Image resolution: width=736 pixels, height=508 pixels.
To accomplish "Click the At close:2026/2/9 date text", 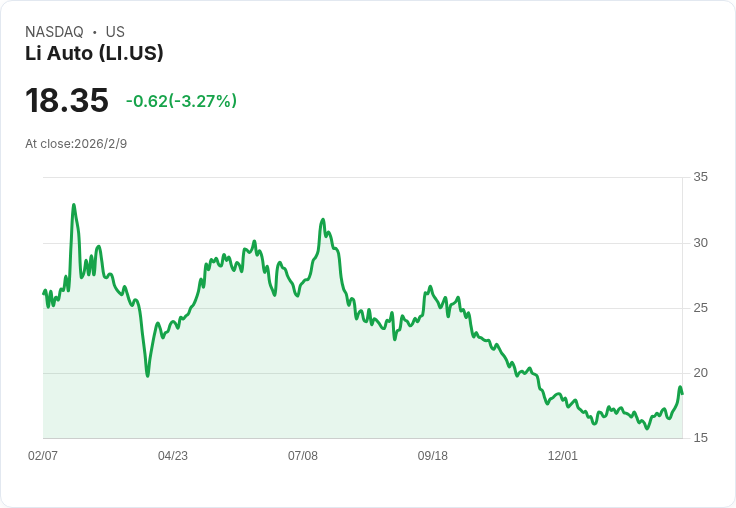I will [x=76, y=144].
